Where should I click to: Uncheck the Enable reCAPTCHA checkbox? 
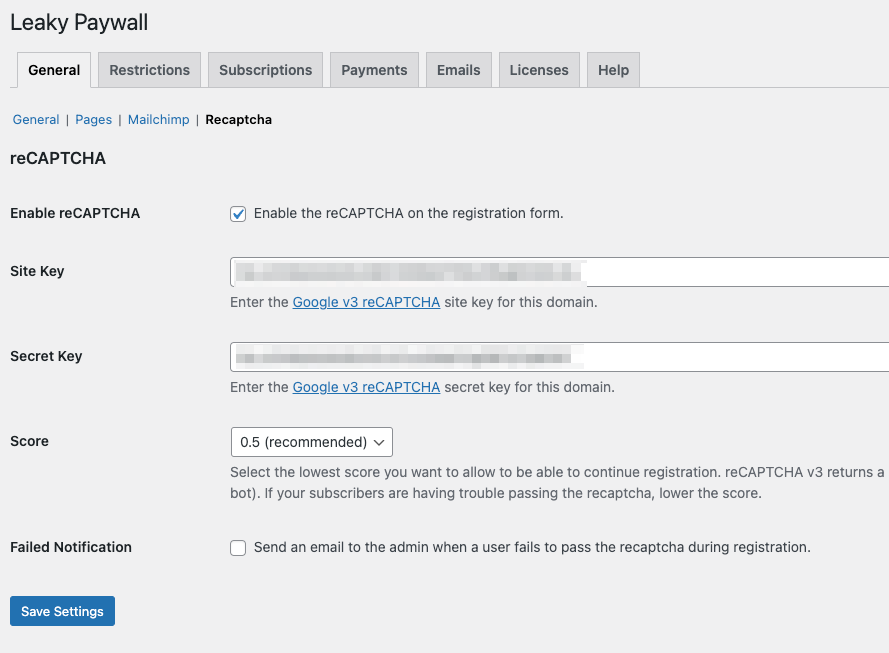click(238, 214)
